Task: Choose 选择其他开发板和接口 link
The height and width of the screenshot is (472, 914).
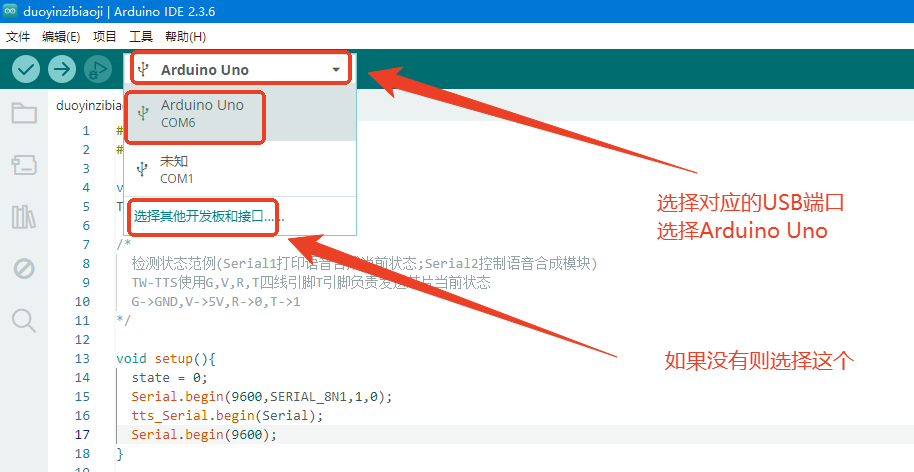Action: (209, 217)
